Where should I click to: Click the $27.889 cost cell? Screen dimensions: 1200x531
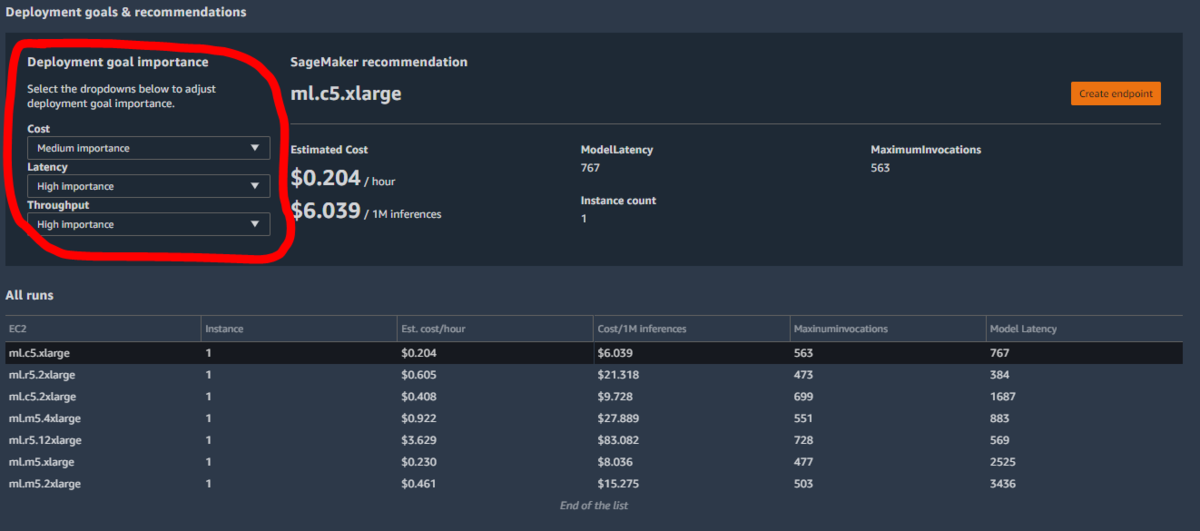[x=619, y=418]
